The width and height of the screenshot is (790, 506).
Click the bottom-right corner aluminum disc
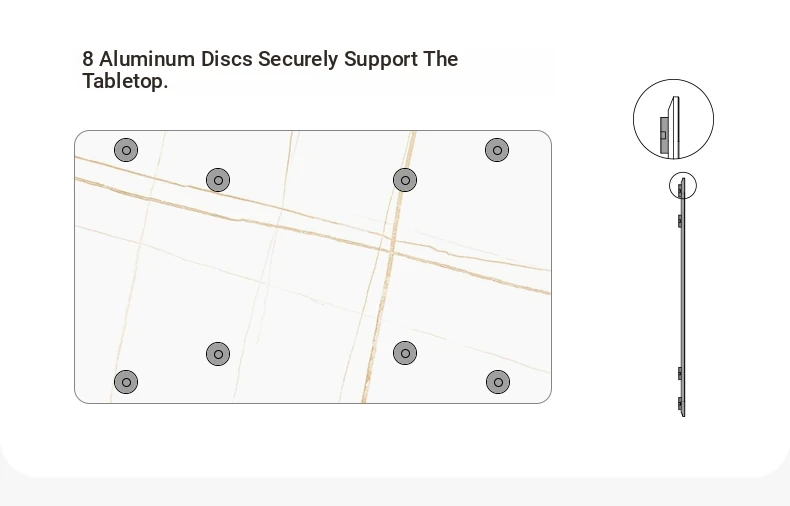[x=498, y=383]
